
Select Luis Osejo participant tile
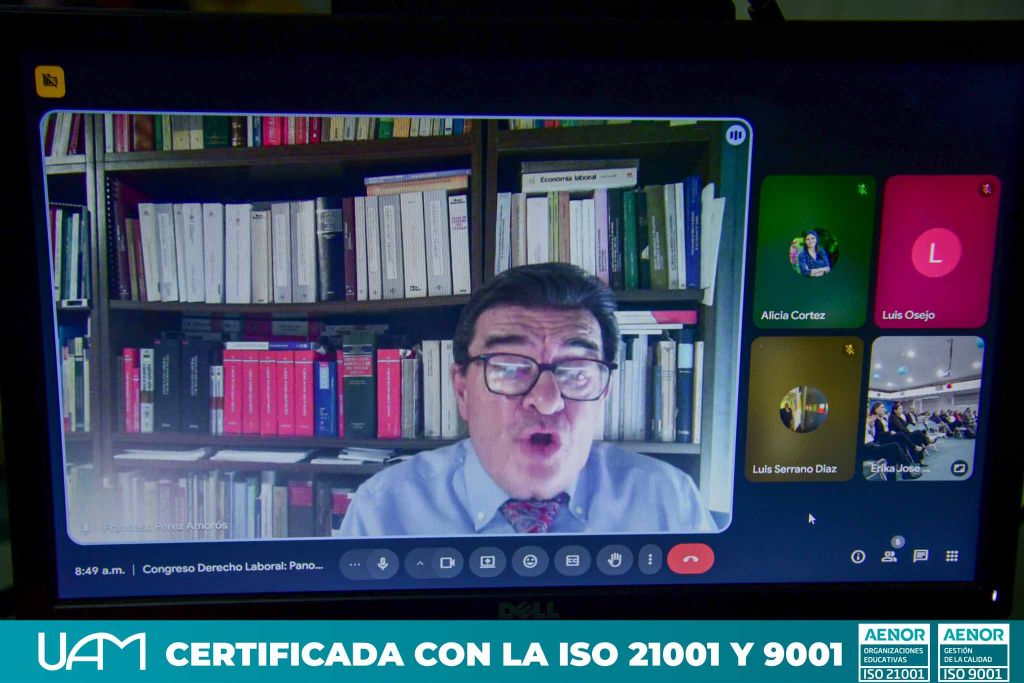(936, 251)
